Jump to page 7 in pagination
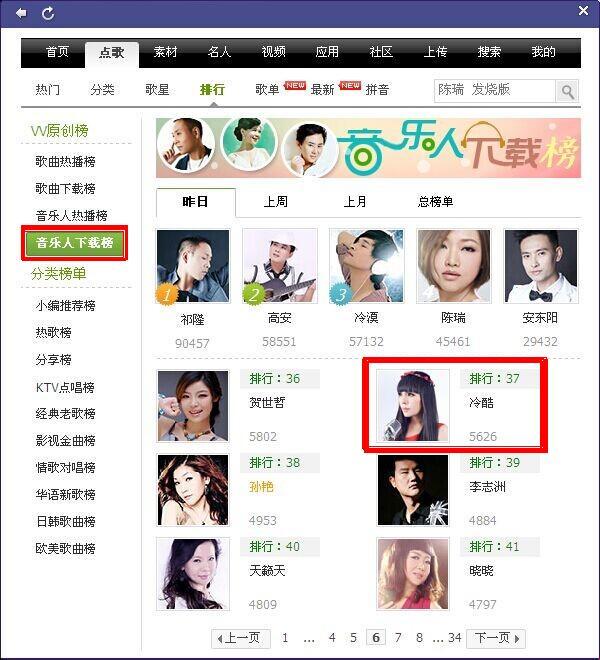This screenshot has height=660, width=600. pos(398,638)
